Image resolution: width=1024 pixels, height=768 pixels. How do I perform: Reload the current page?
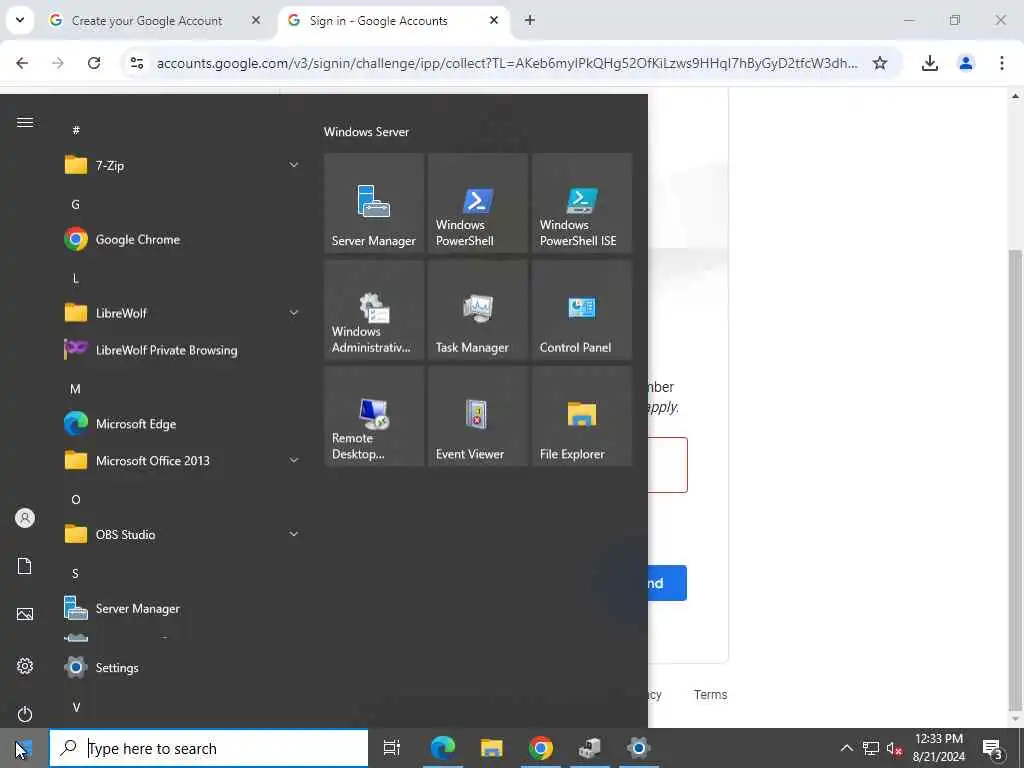94,63
